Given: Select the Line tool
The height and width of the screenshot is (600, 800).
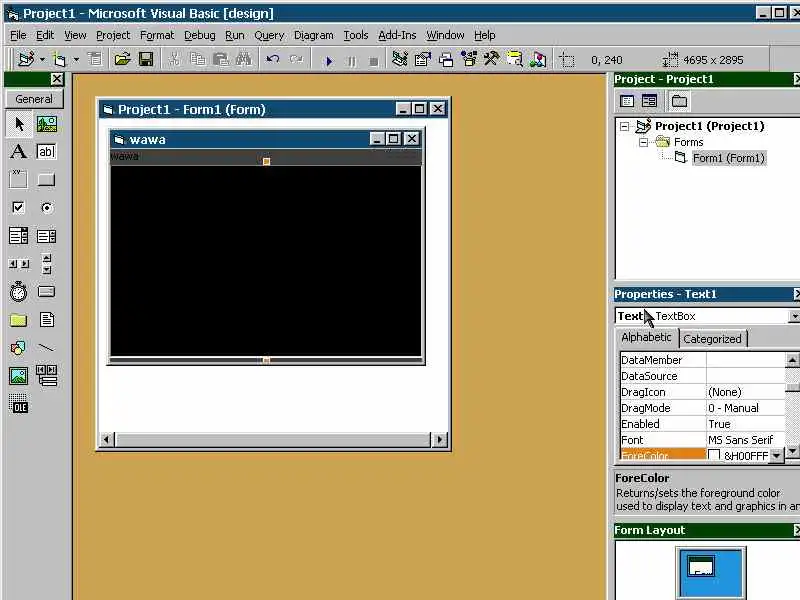Looking at the screenshot, I should point(46,348).
